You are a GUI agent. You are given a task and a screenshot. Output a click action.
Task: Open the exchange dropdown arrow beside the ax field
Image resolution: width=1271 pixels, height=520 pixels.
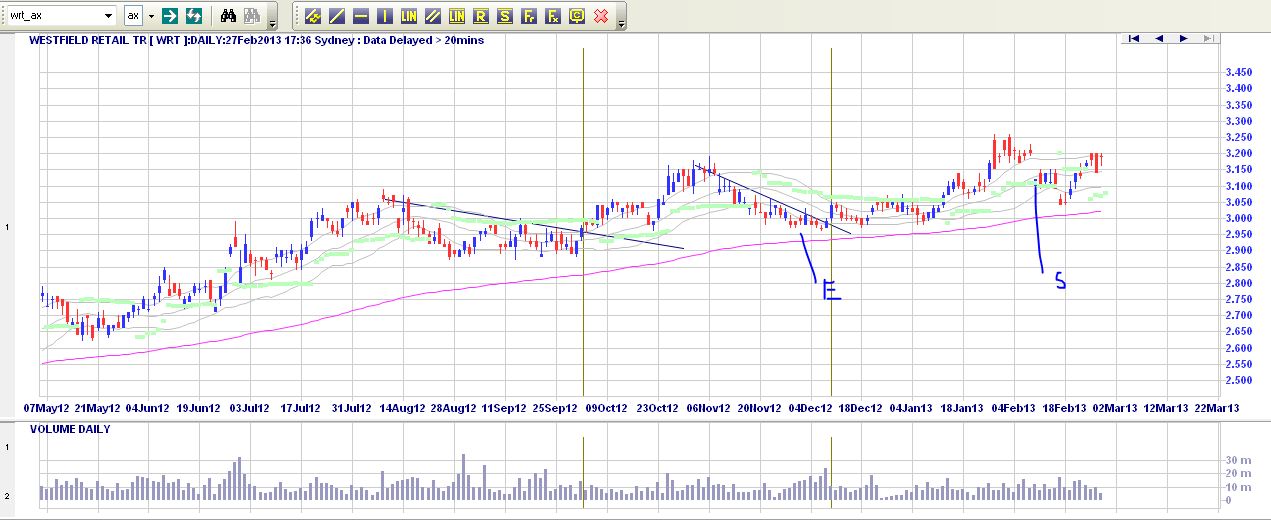(151, 16)
